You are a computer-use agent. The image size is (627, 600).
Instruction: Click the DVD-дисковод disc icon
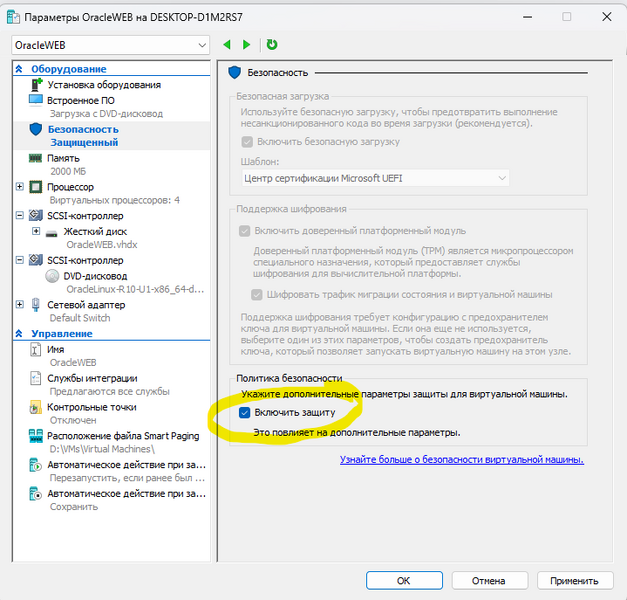point(52,276)
